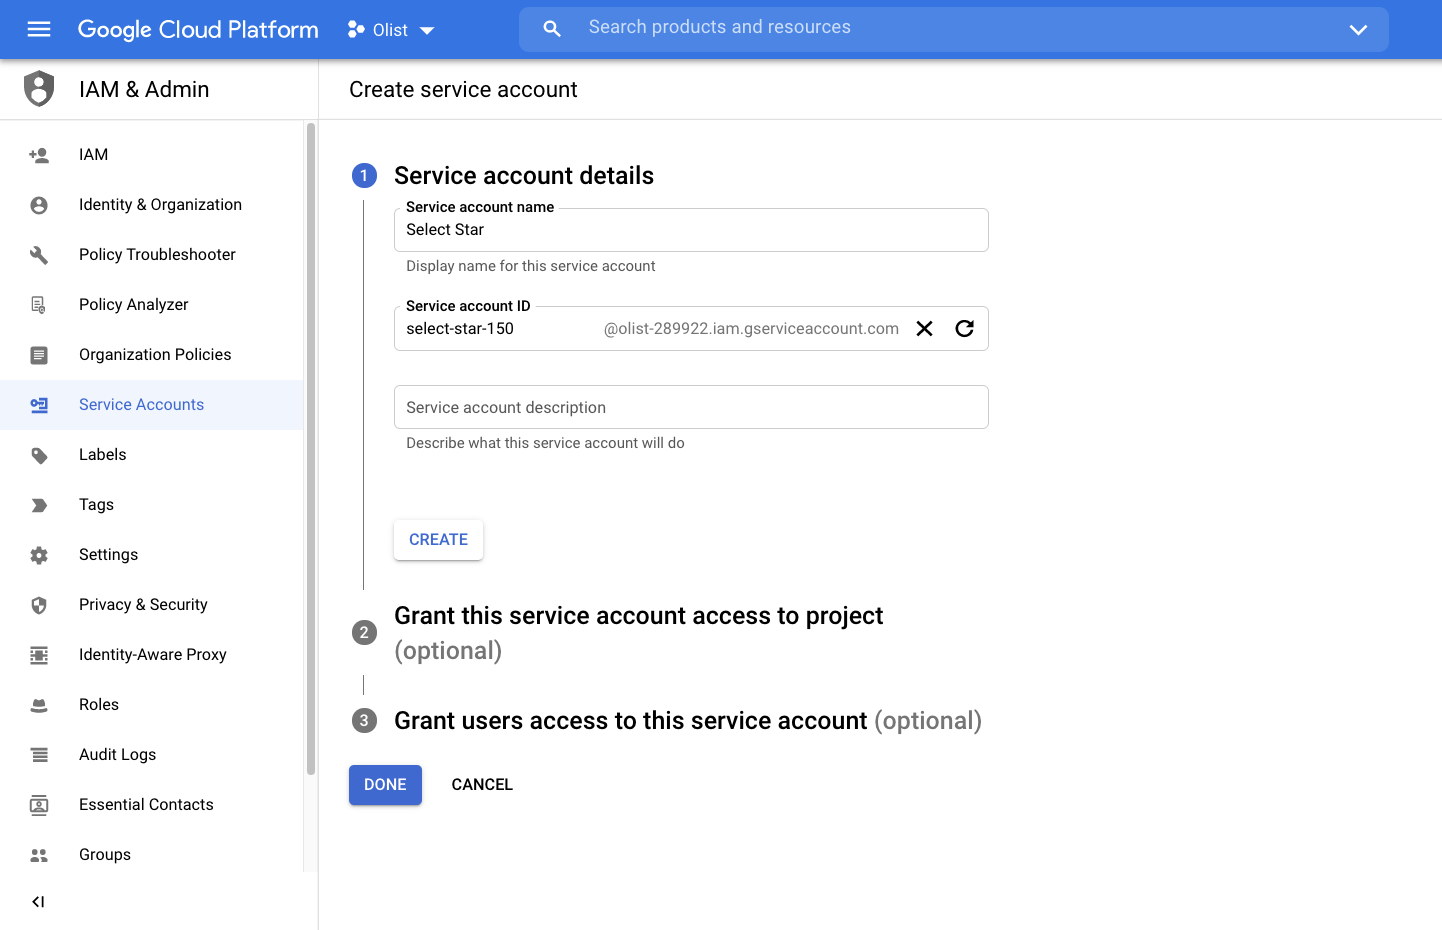
Task: Select Service Accounts in sidebar
Action: [151, 405]
